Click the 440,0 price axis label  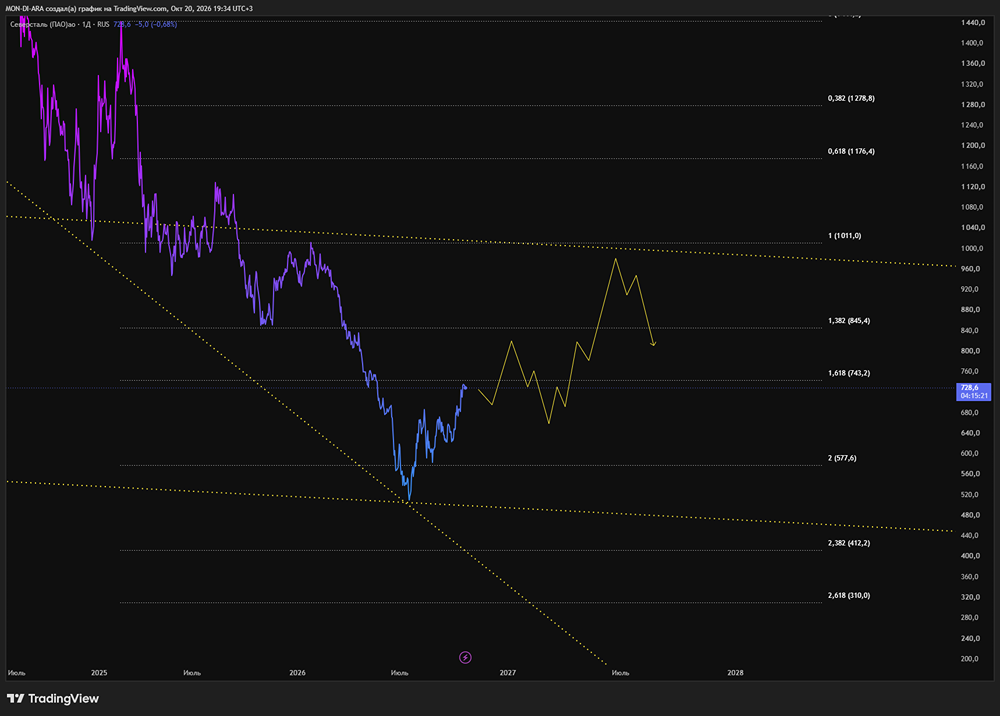click(x=970, y=536)
